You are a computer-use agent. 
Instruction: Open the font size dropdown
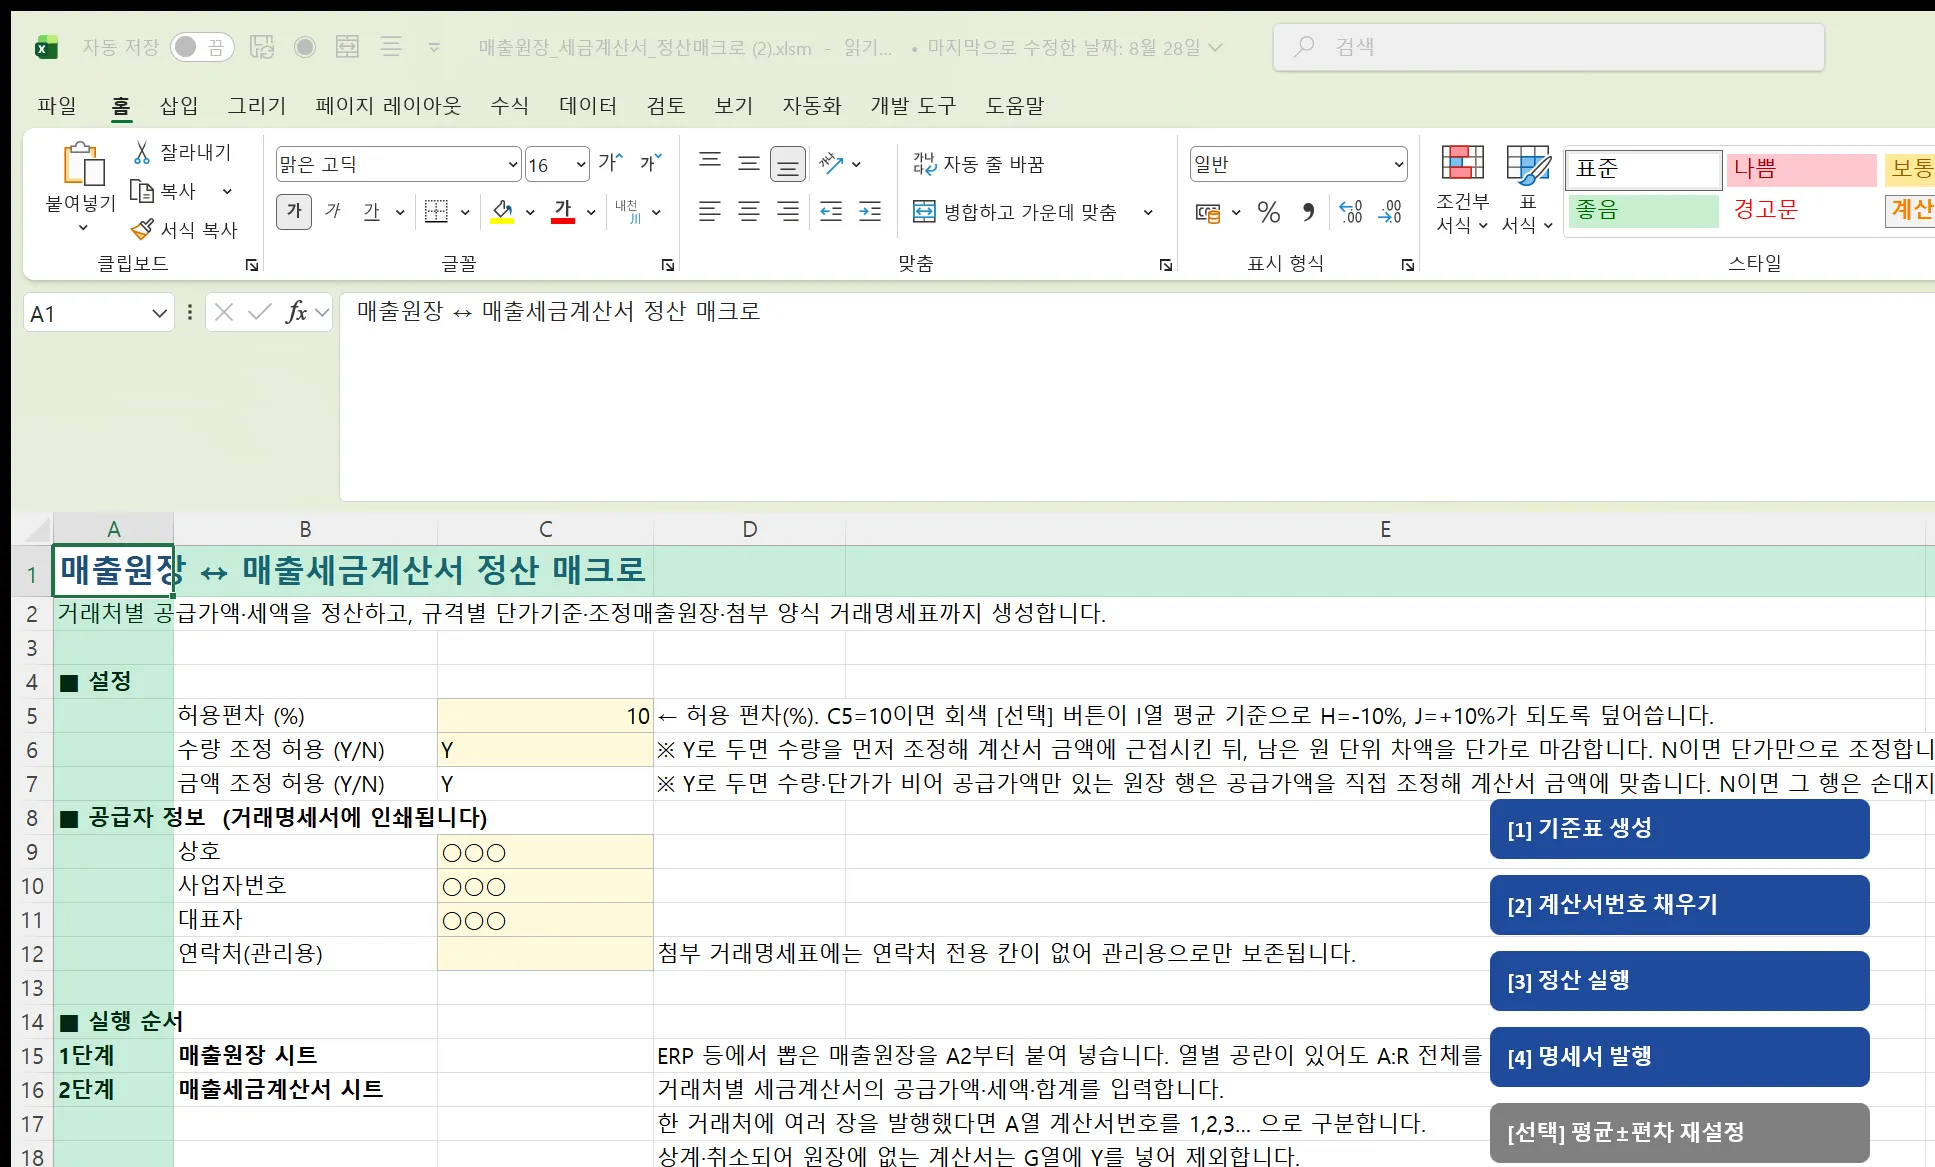coord(581,164)
